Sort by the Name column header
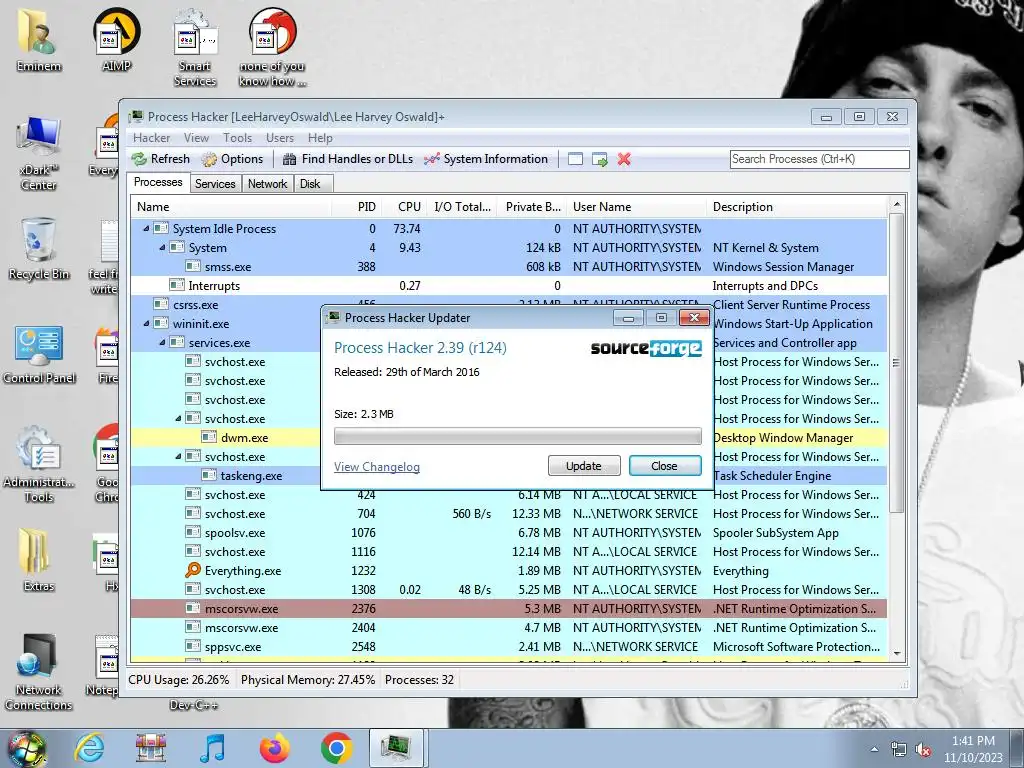 pos(232,207)
